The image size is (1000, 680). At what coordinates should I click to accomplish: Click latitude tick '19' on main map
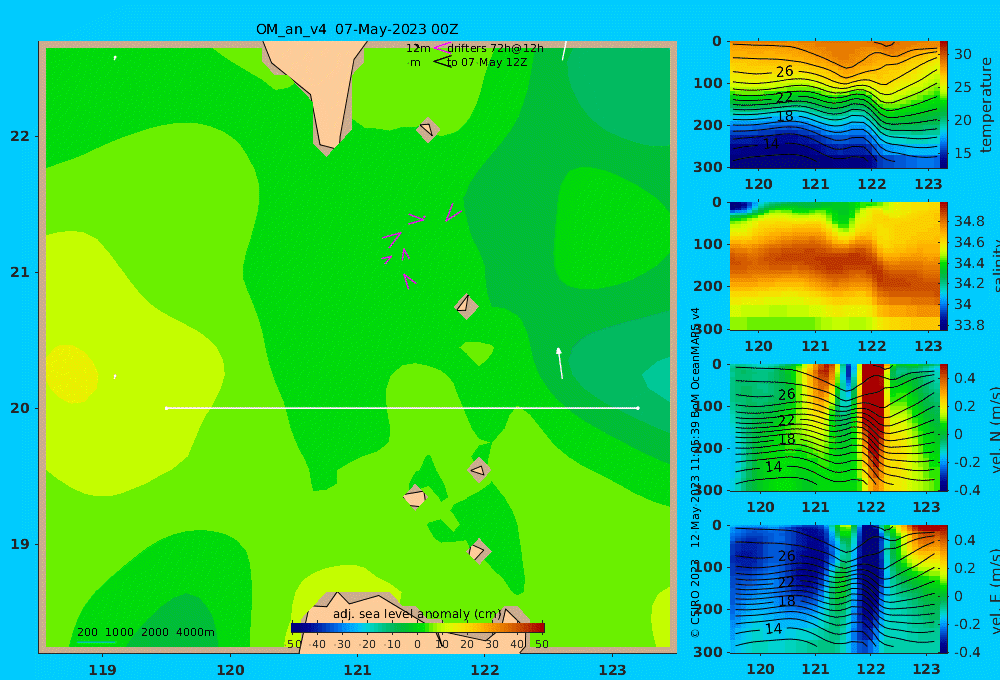pyautogui.click(x=20, y=544)
